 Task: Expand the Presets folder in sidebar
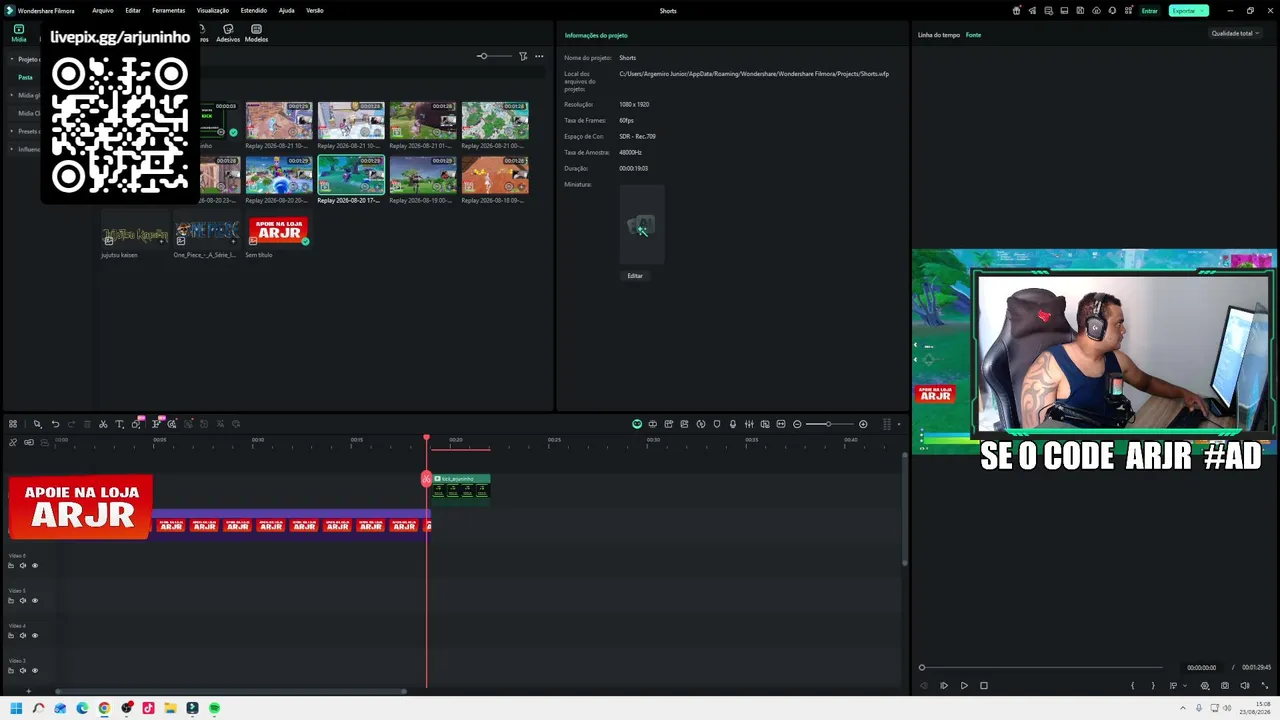[12, 131]
